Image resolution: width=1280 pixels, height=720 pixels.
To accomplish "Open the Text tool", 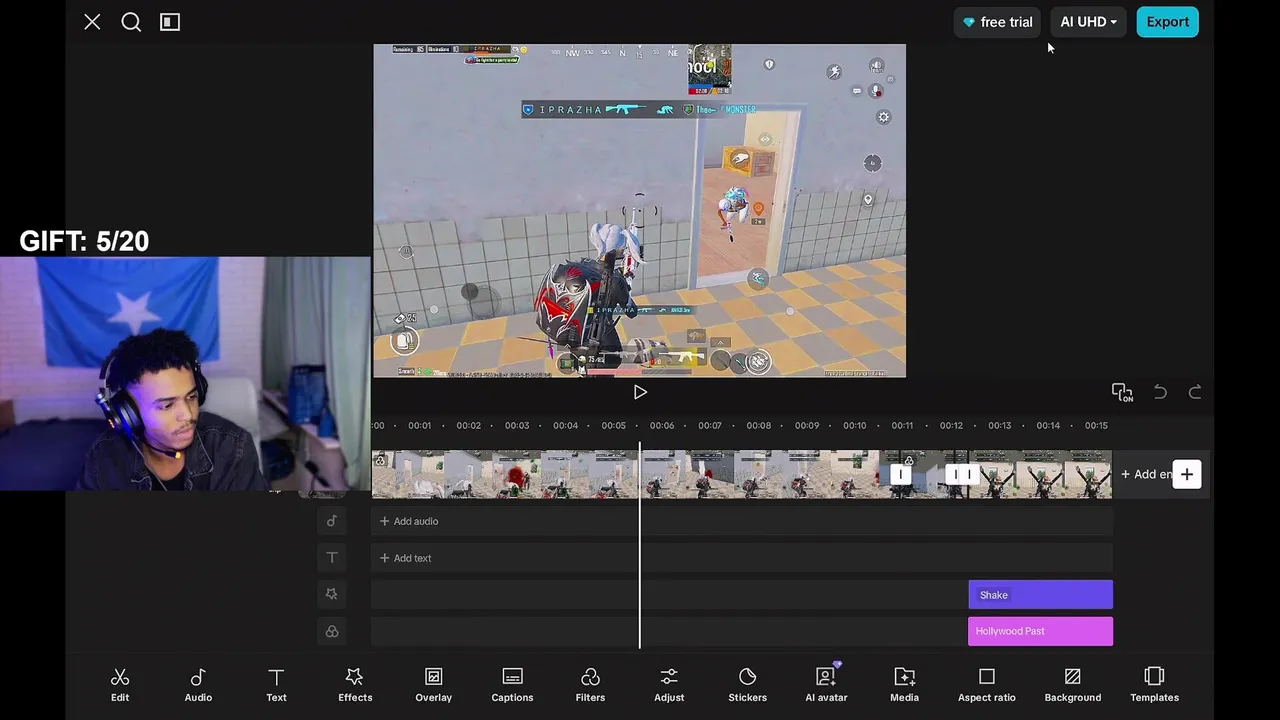I will click(276, 685).
